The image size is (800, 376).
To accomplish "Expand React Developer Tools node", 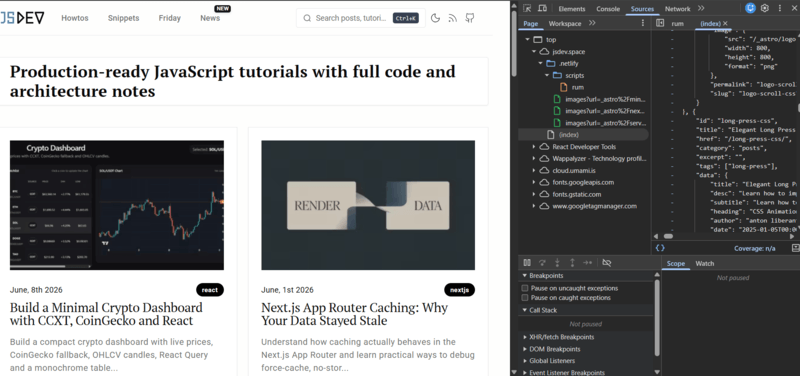I will (x=534, y=147).
